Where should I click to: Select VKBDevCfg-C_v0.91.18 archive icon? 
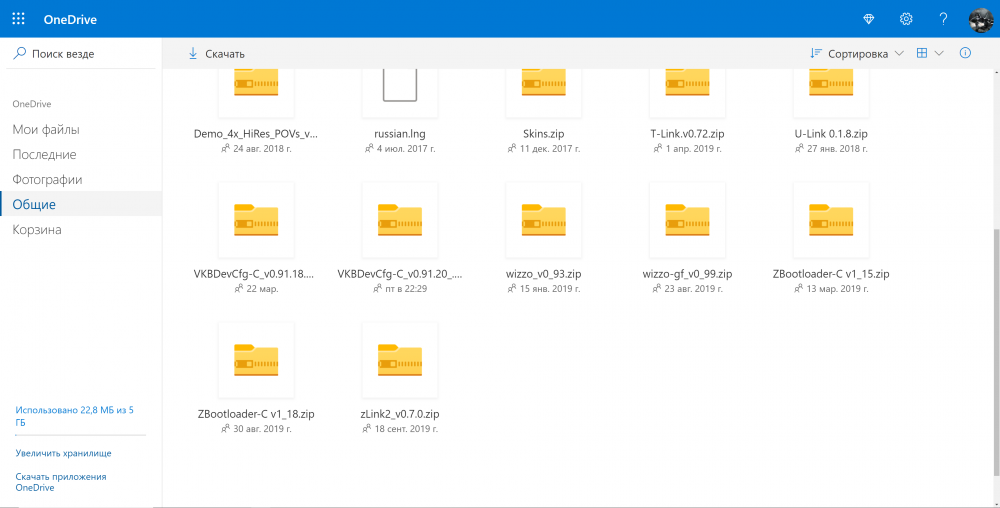pyautogui.click(x=256, y=220)
